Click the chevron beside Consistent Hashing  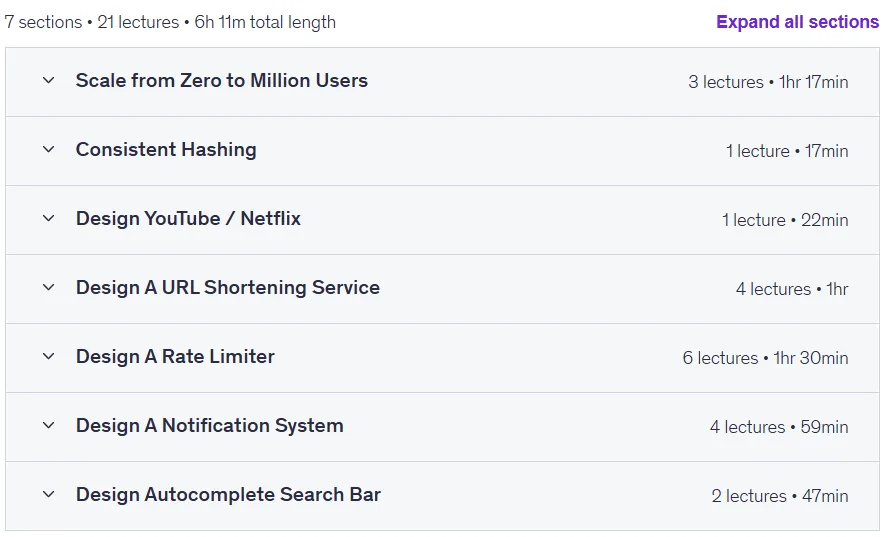click(49, 149)
